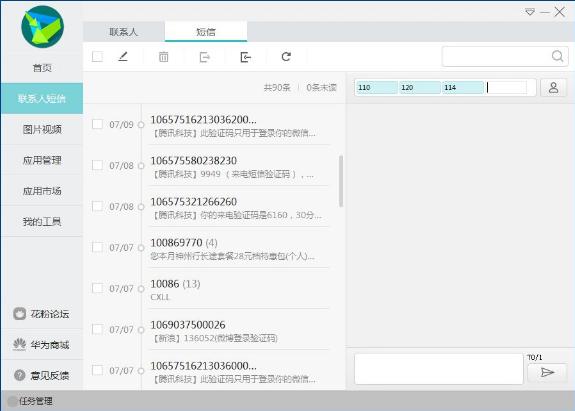Refresh the message list

click(286, 56)
